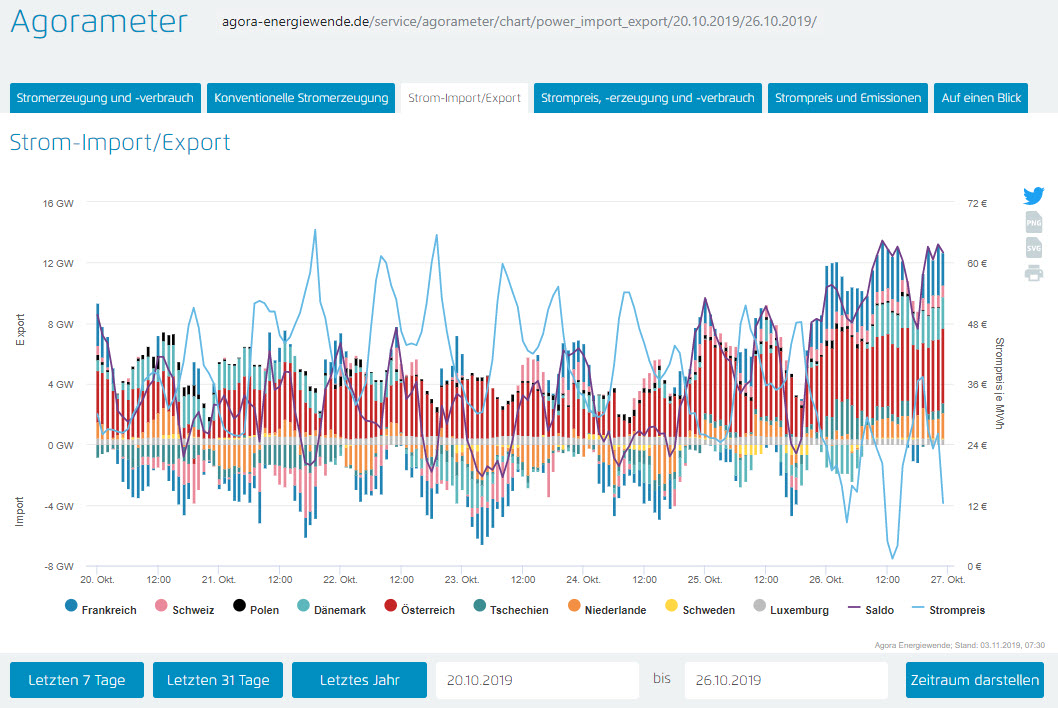The width and height of the screenshot is (1058, 708).
Task: Select Letztes Jahr time range
Action: pyautogui.click(x=359, y=680)
